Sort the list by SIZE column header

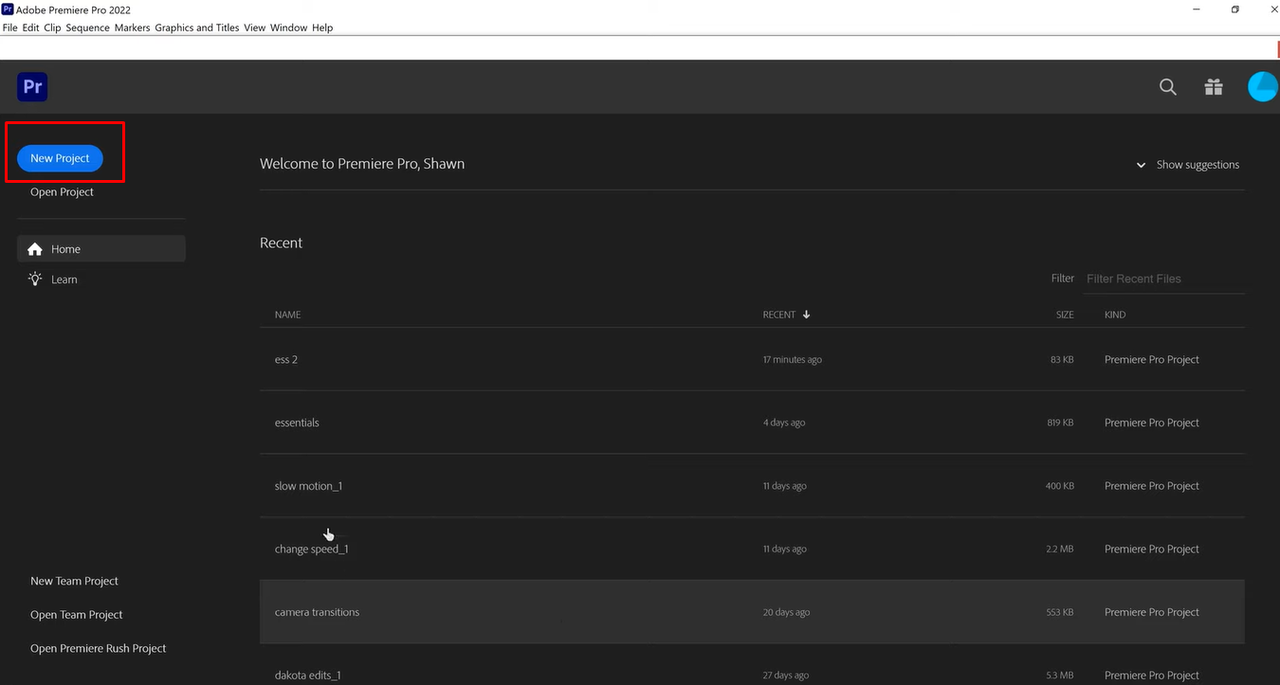point(1065,314)
